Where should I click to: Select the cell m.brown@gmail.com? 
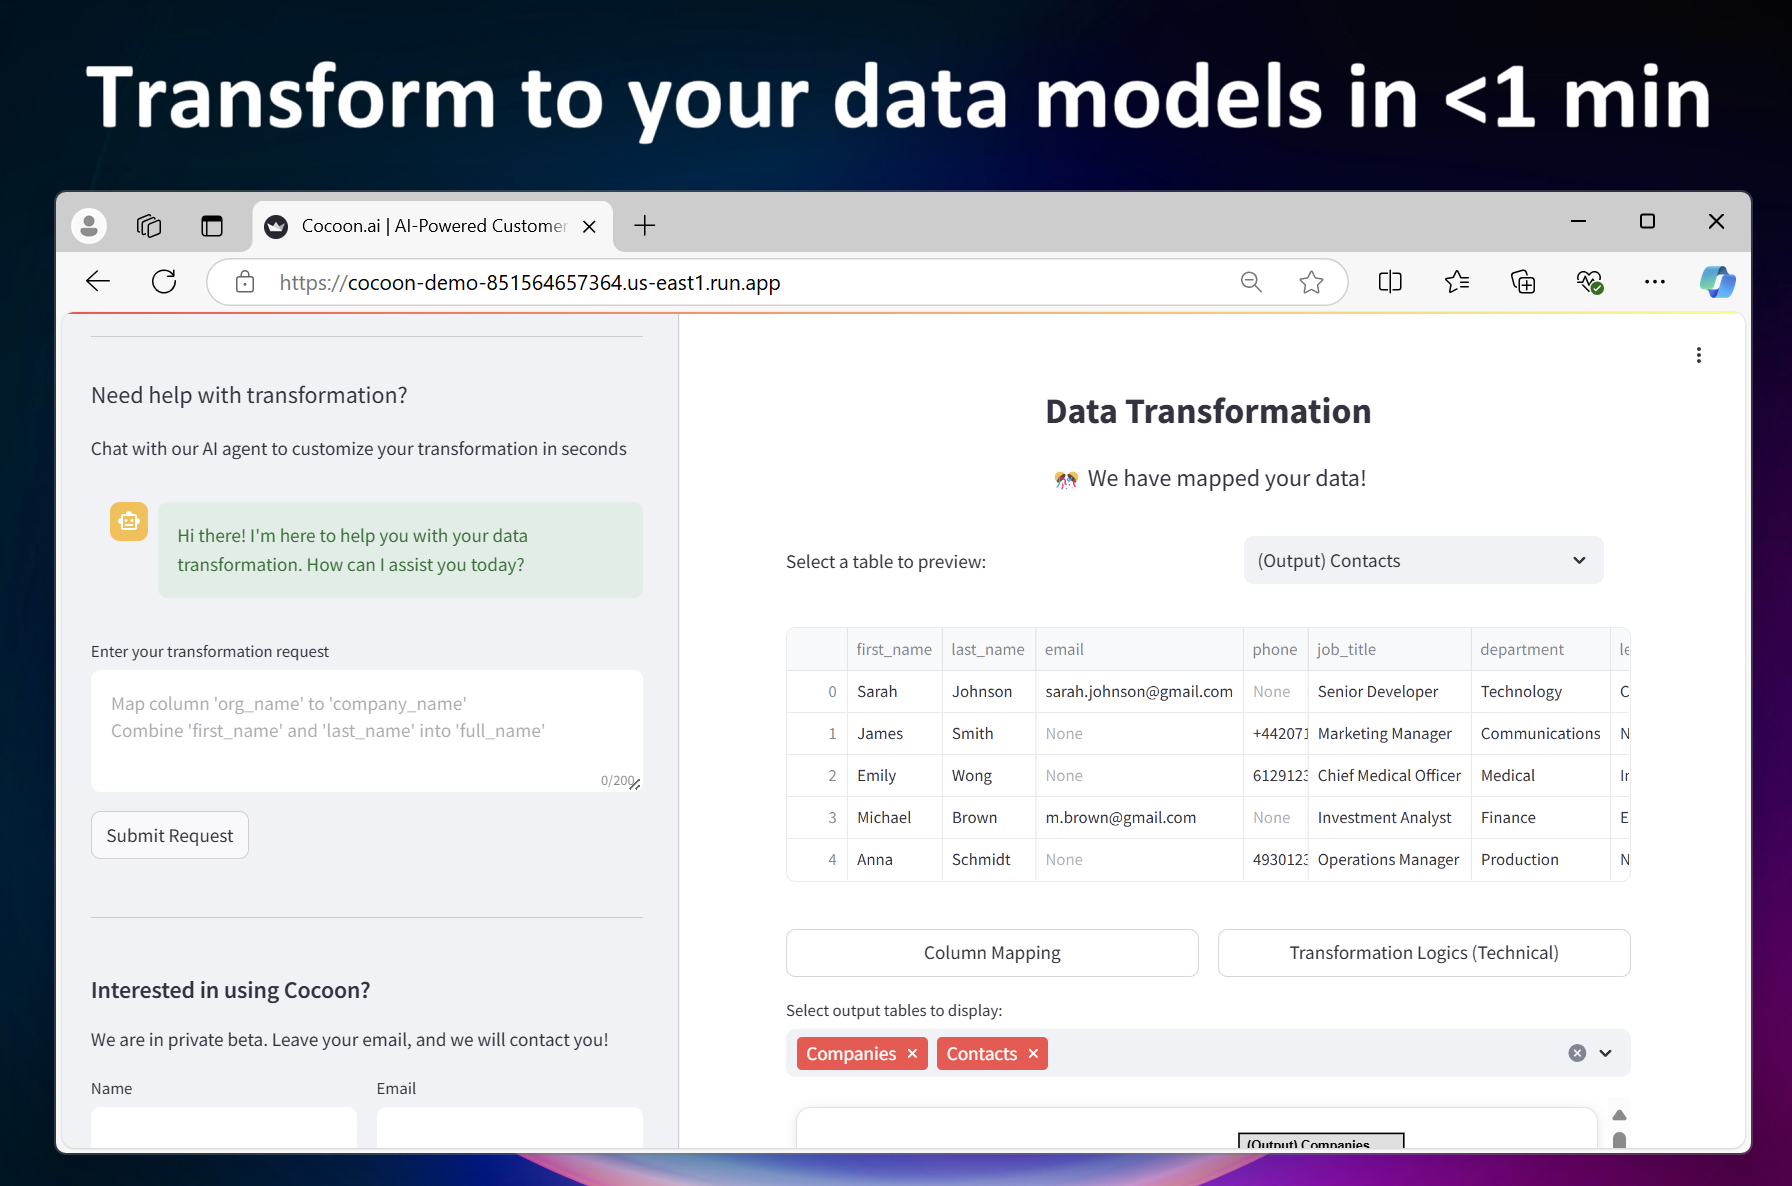pyautogui.click(x=1139, y=817)
